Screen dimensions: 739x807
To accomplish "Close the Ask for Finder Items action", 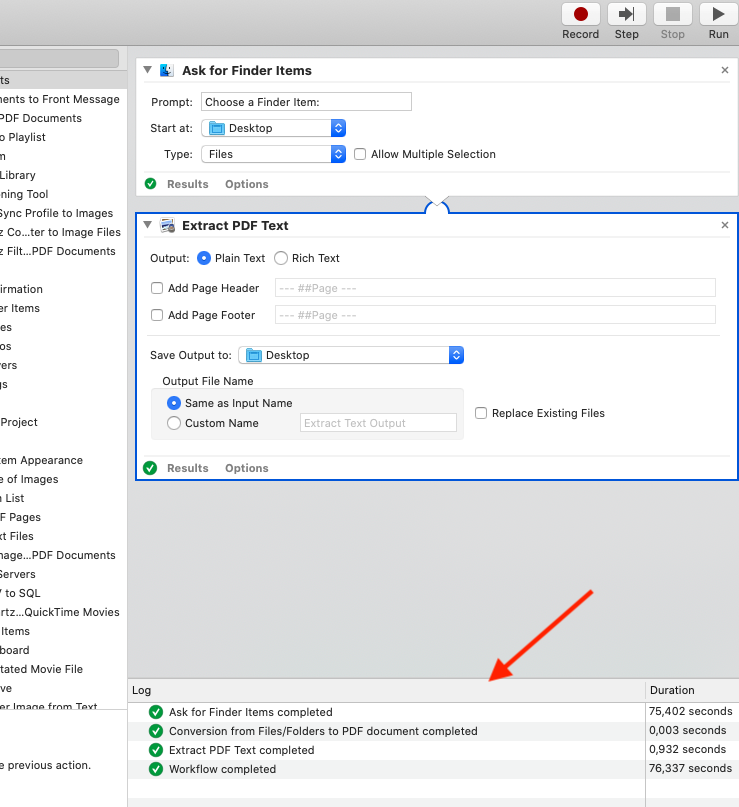I will 725,70.
